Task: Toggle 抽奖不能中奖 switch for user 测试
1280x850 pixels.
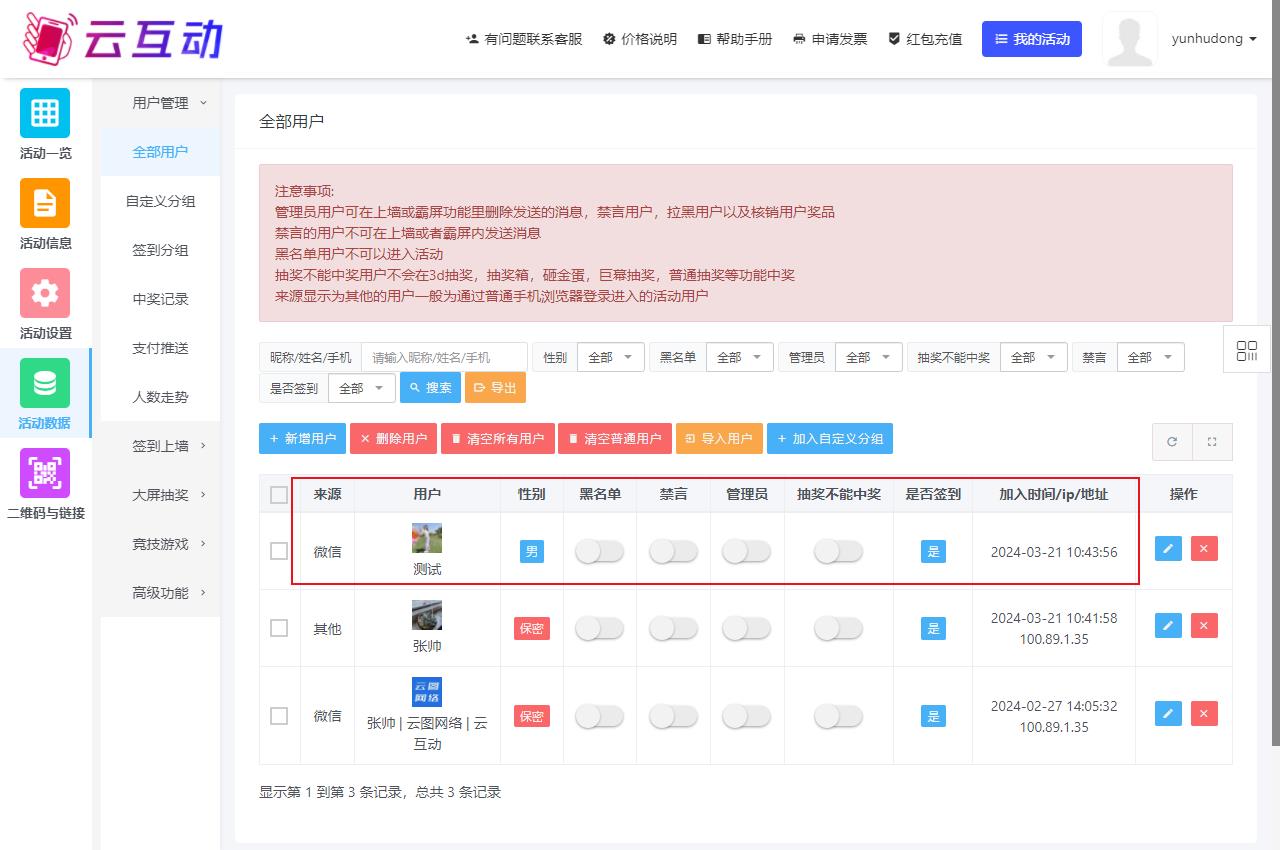Action: pos(838,550)
